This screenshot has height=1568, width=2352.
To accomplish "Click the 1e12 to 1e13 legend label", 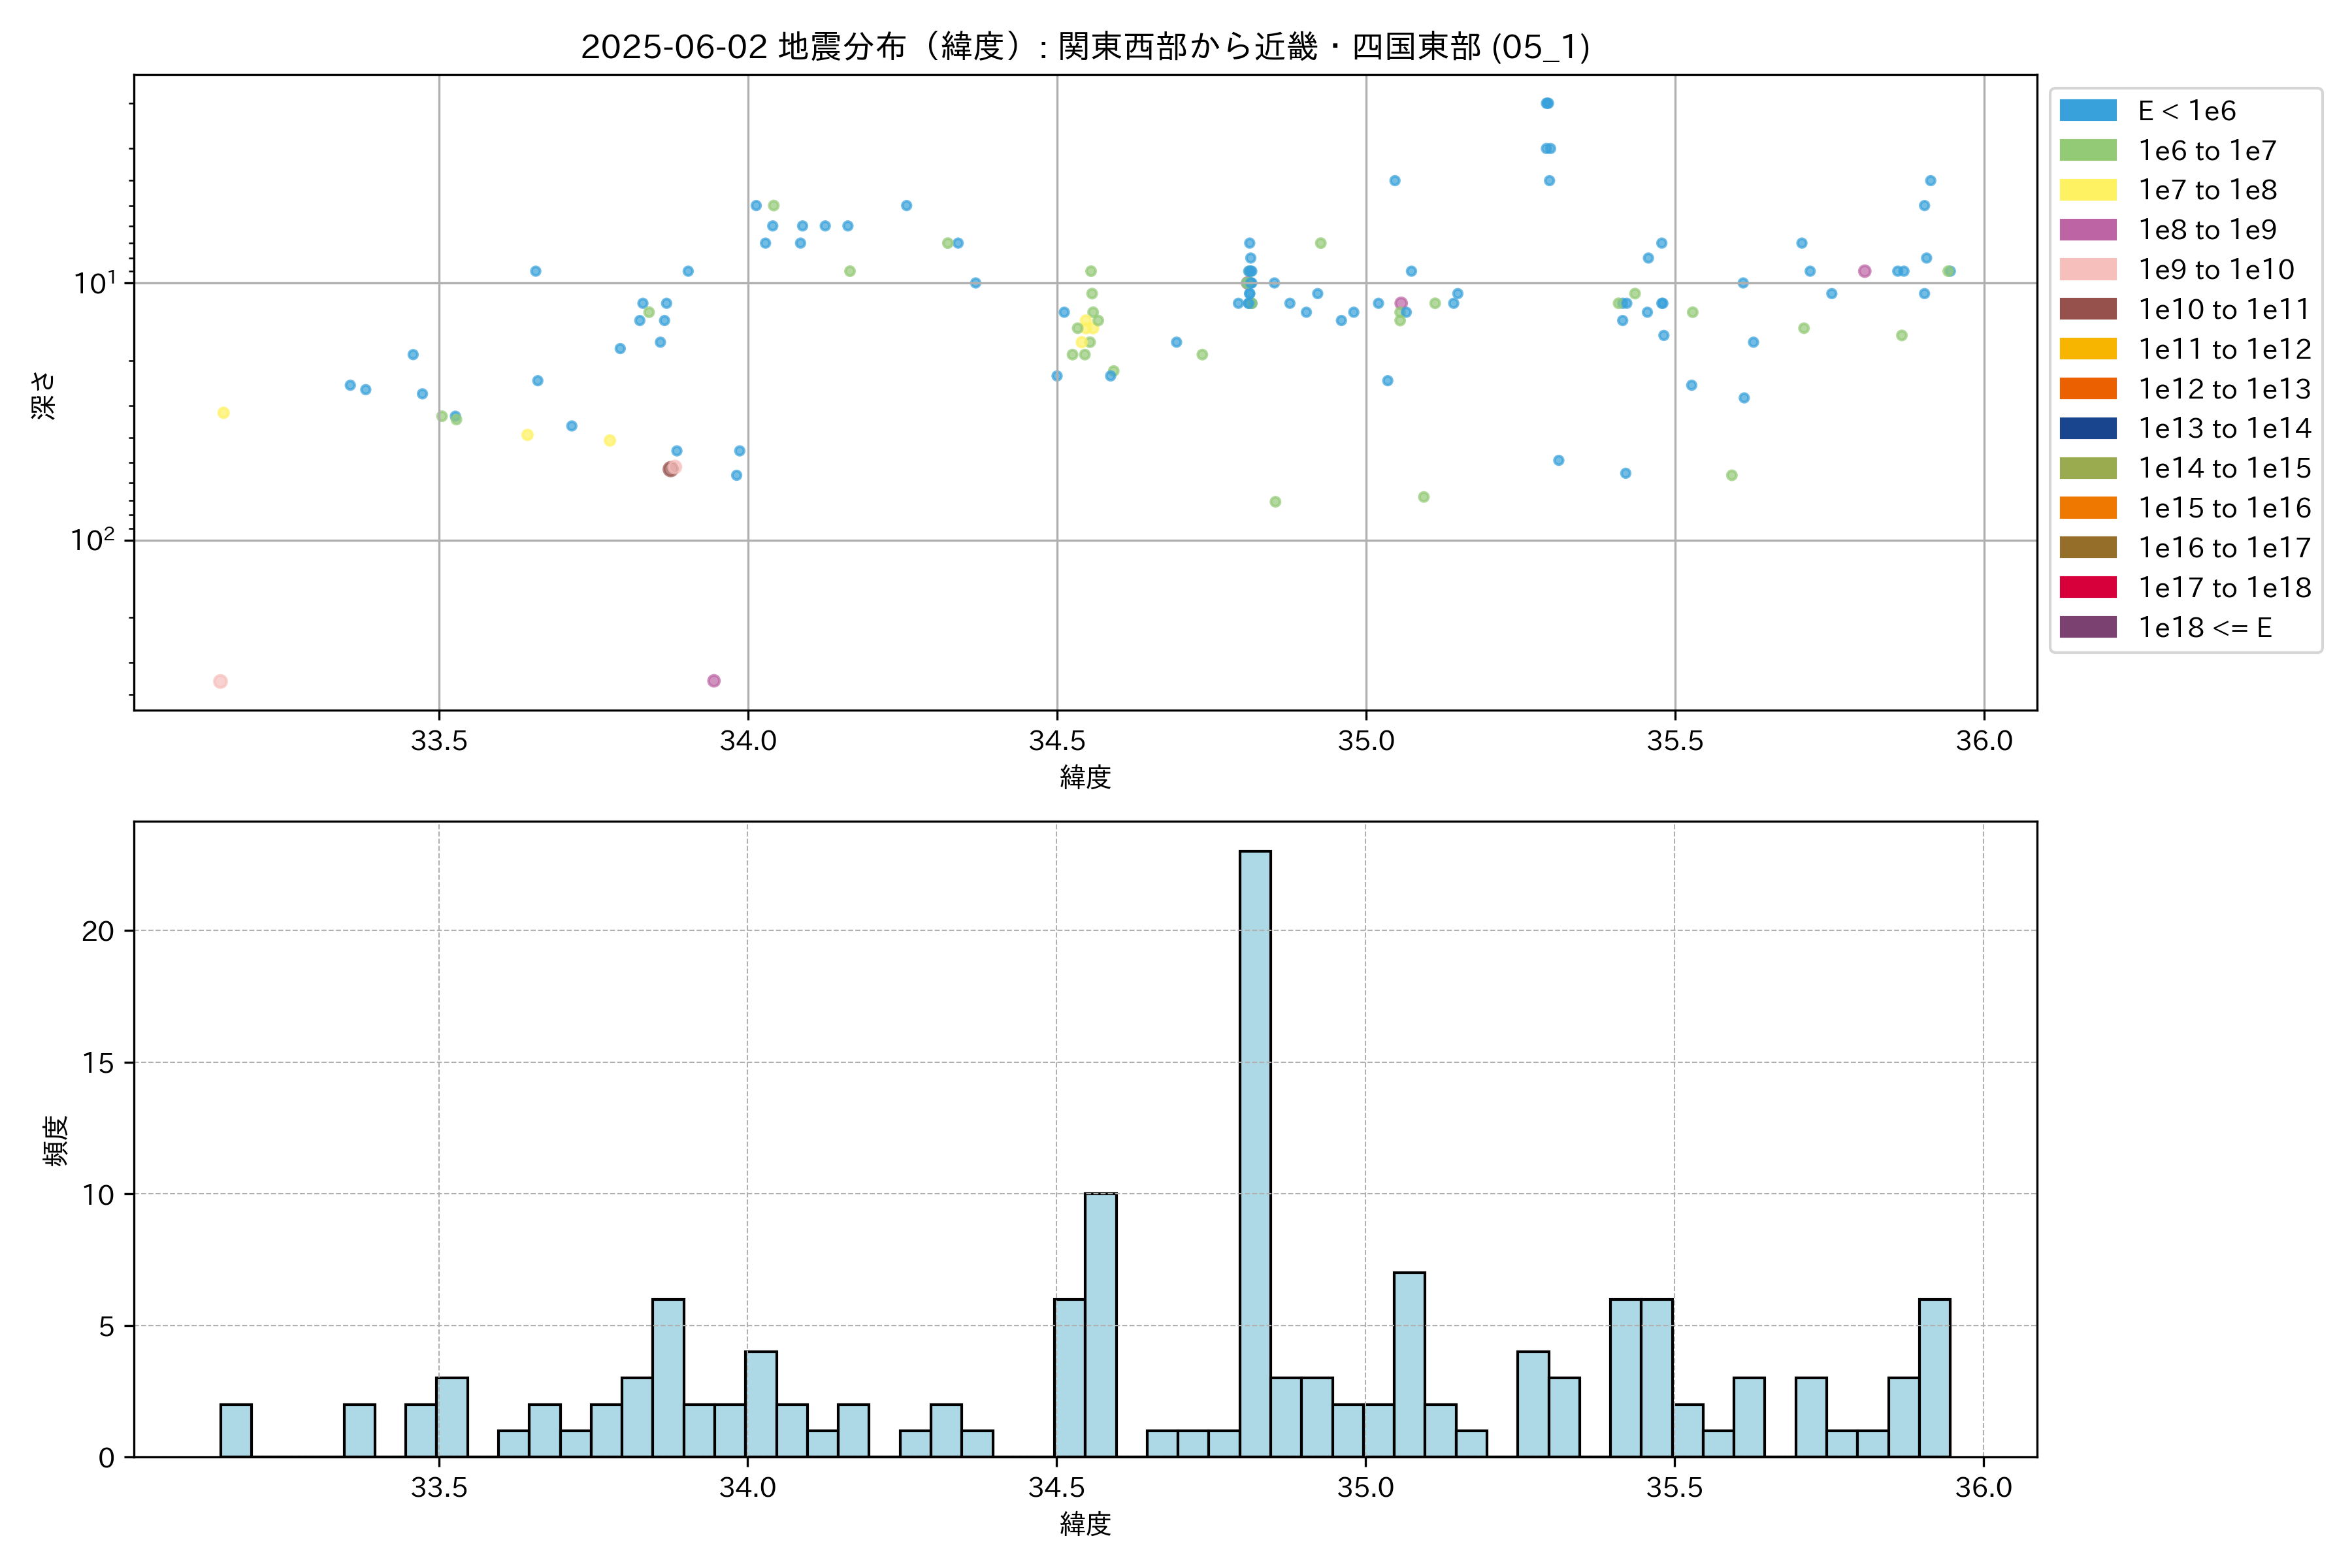I will click(2224, 389).
